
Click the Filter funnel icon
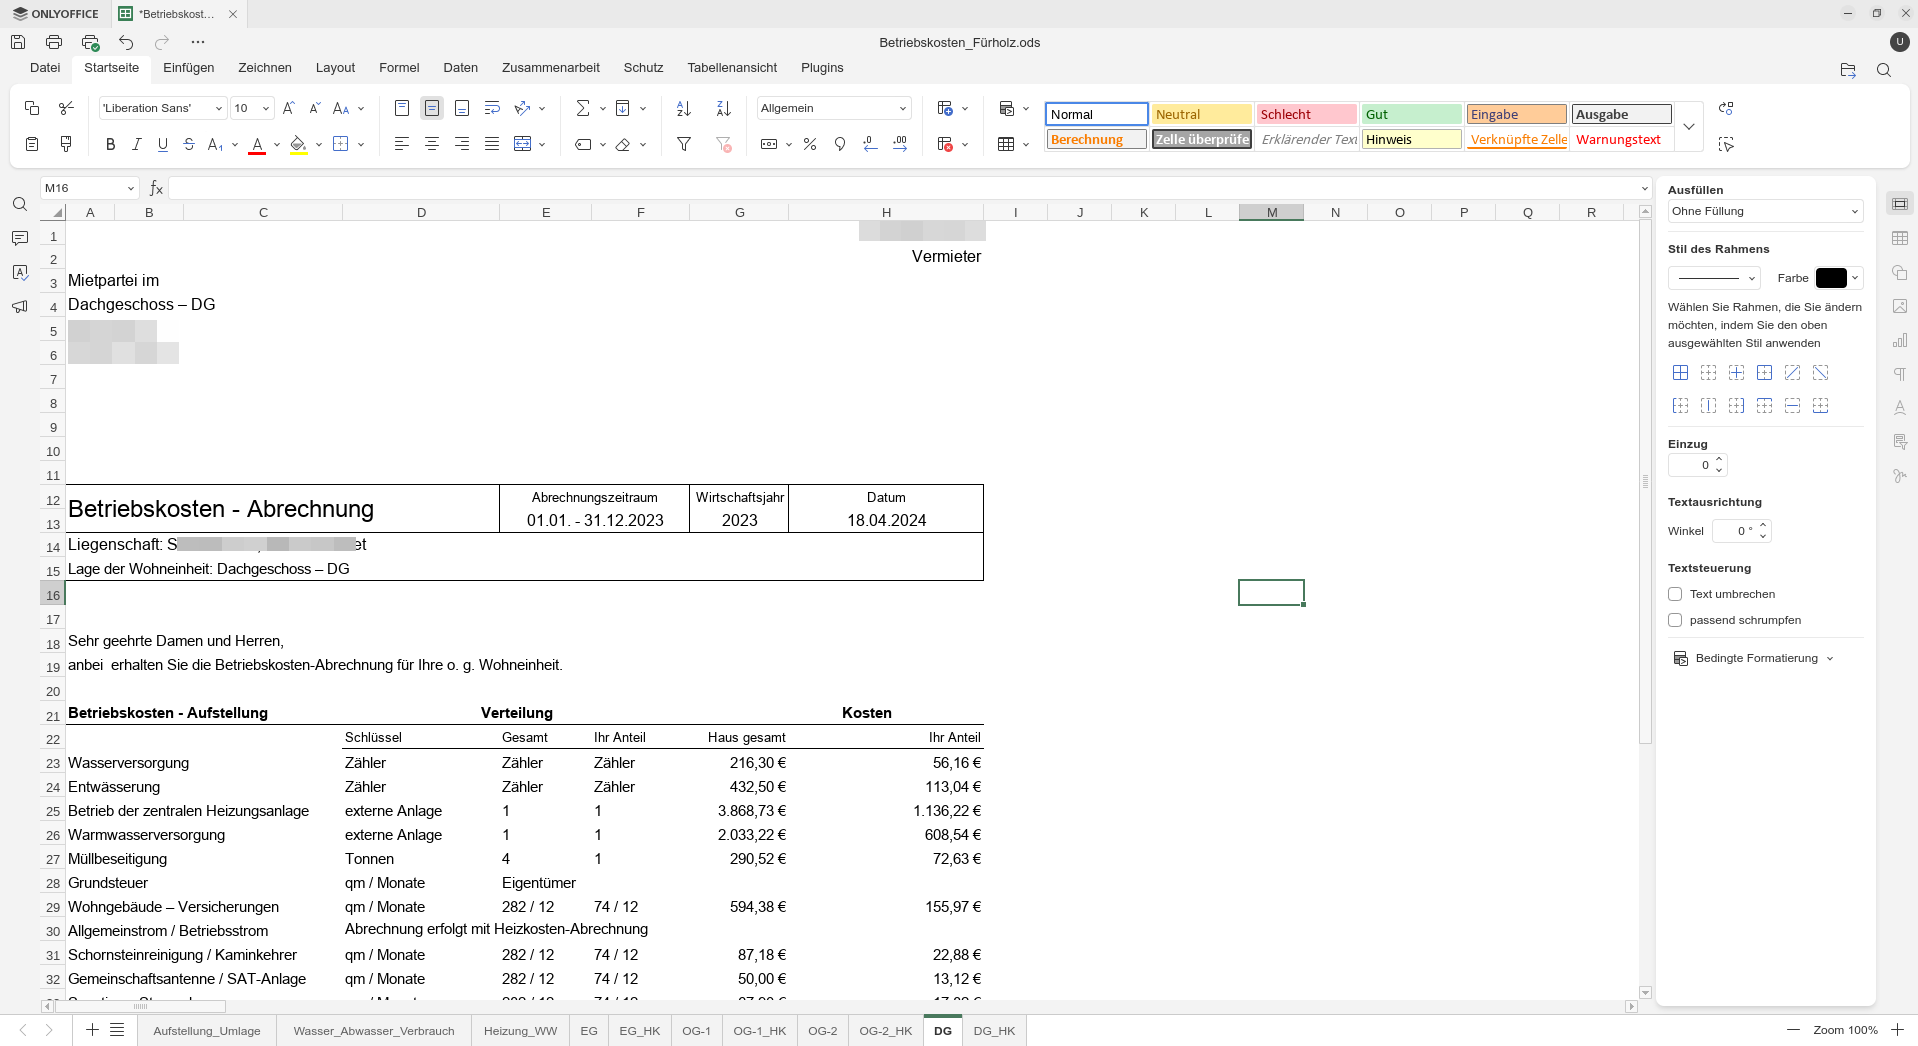(684, 144)
